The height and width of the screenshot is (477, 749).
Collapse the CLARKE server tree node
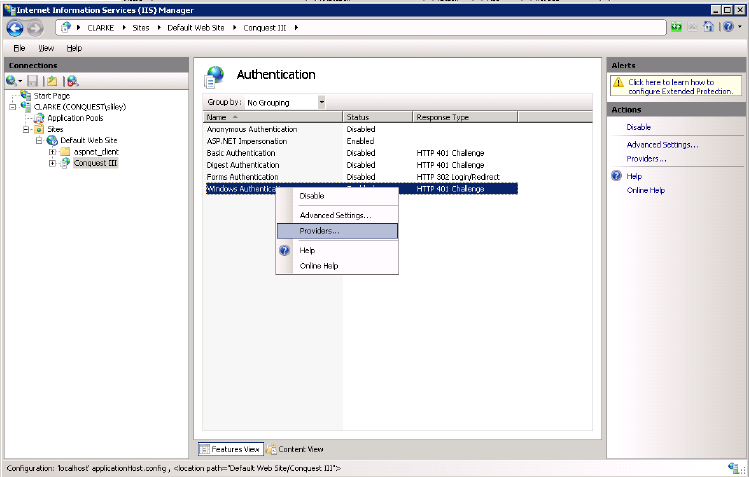tap(12, 107)
